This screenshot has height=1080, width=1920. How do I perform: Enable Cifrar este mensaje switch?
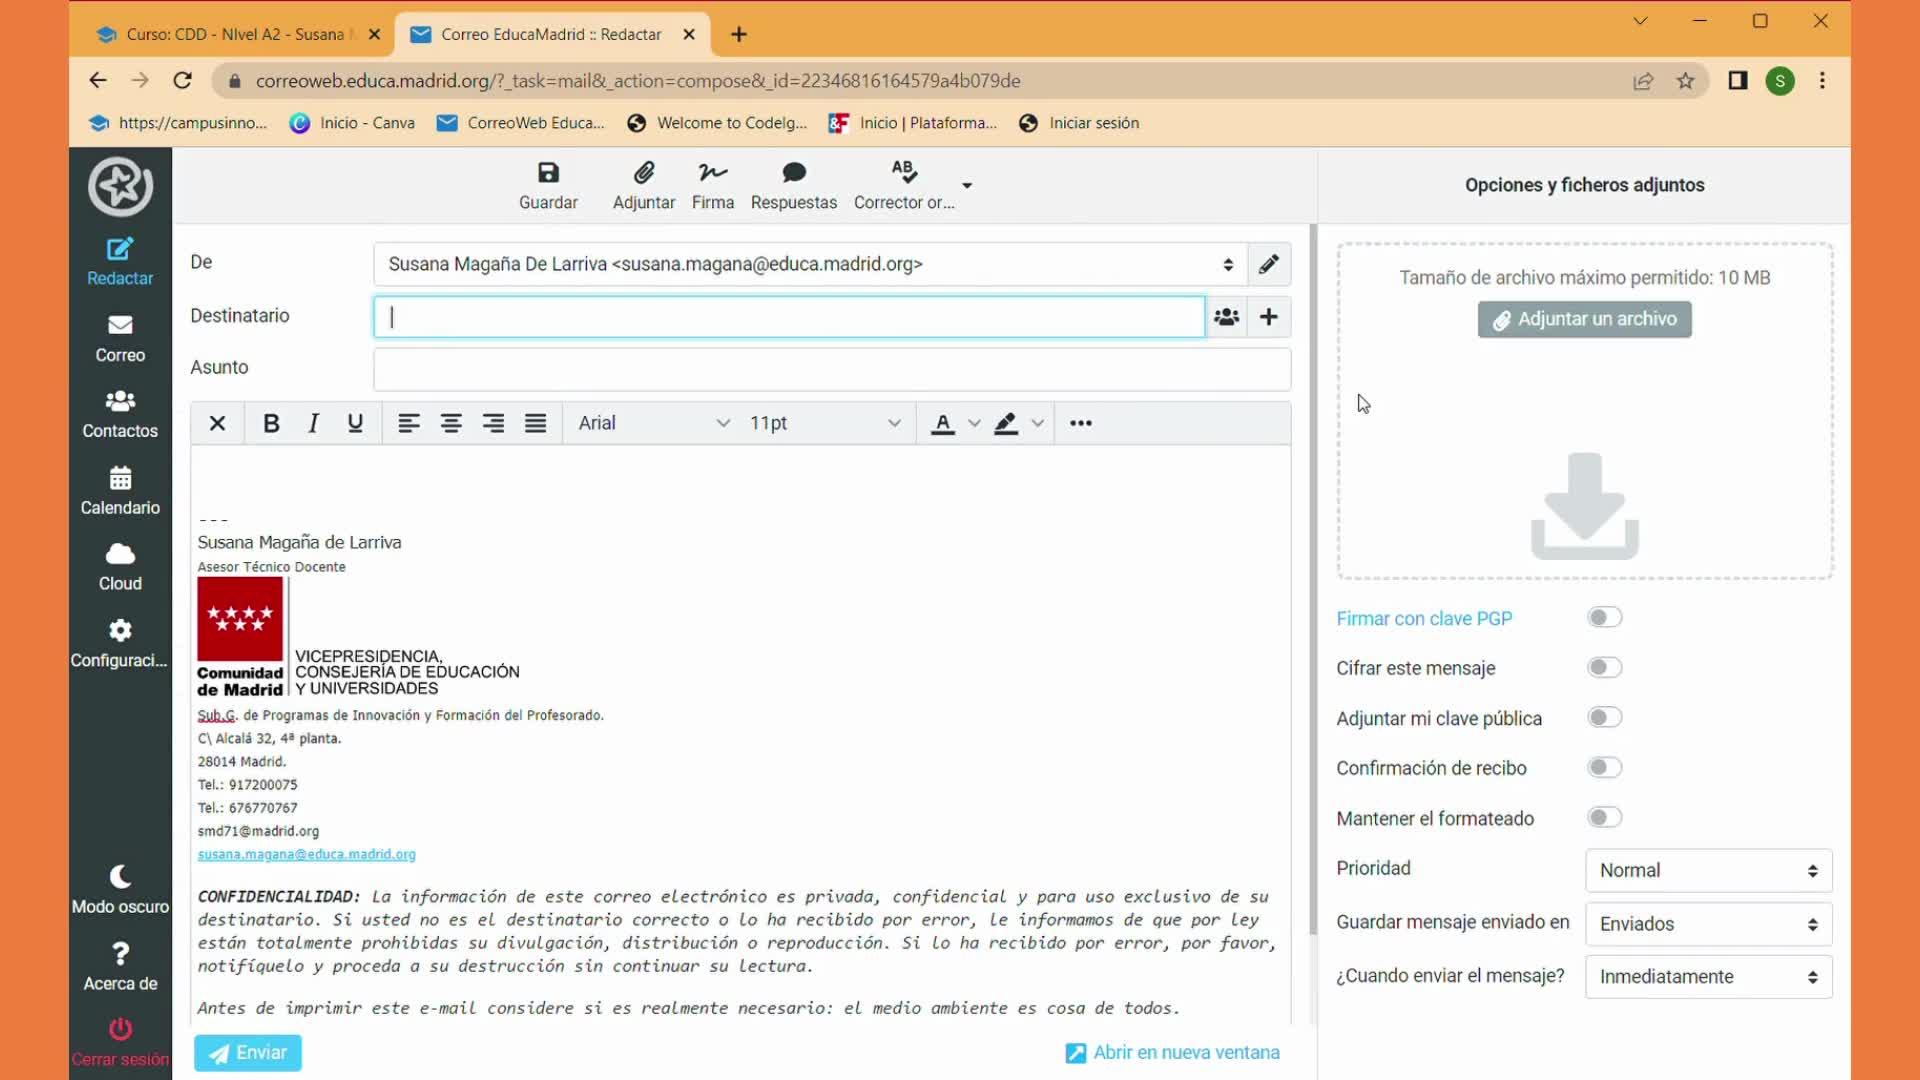click(x=1604, y=668)
